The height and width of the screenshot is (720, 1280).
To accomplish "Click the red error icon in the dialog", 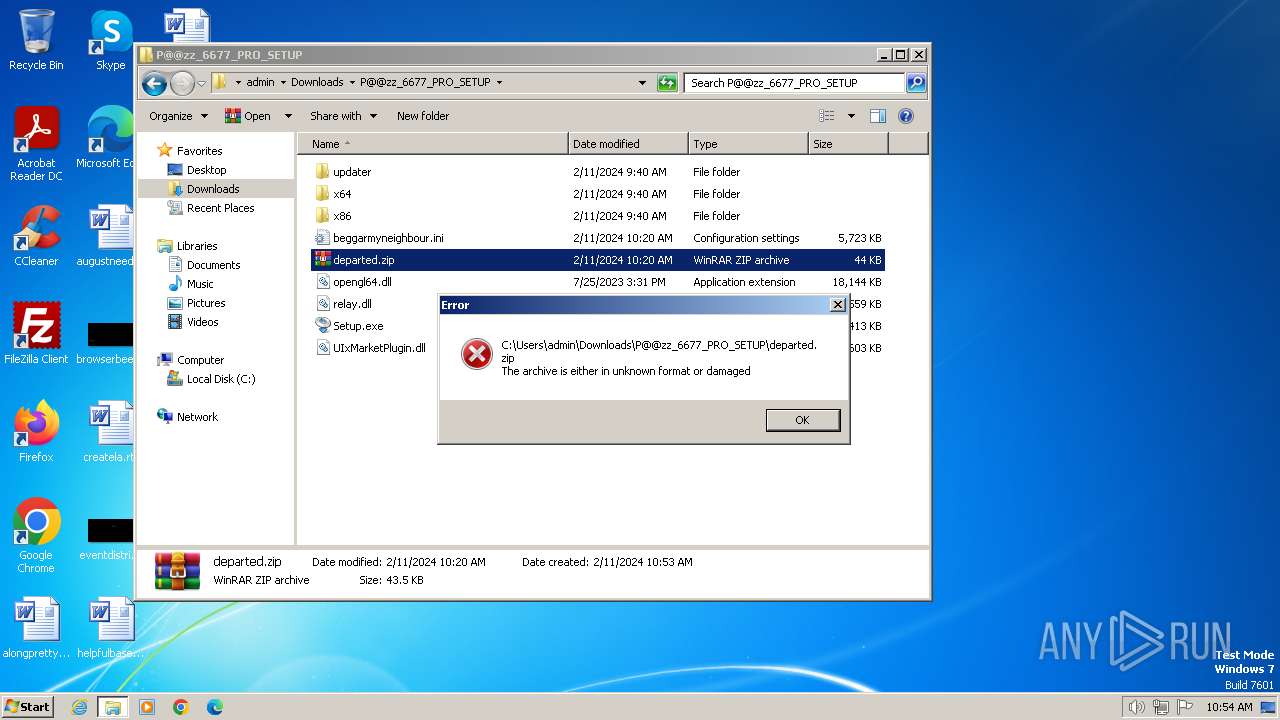I will (477, 354).
